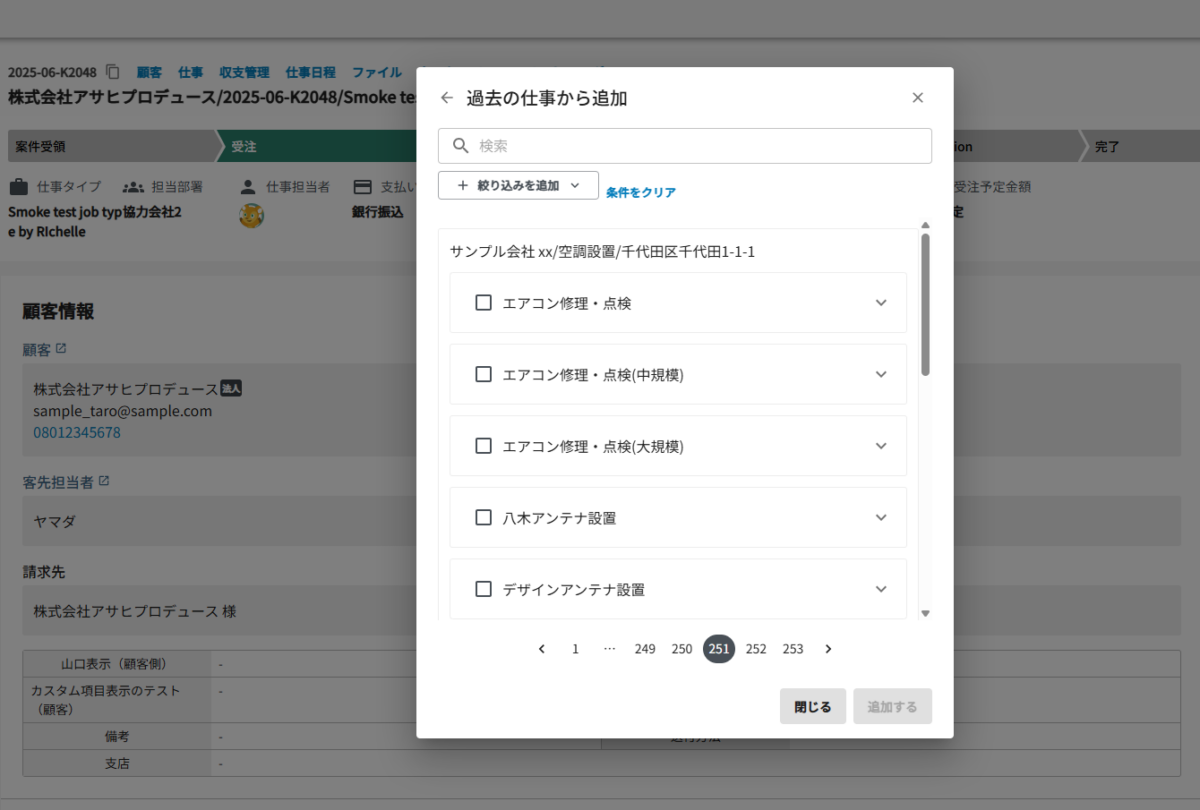
Task: Click sample_taro@sample.com email text
Action: pos(123,411)
